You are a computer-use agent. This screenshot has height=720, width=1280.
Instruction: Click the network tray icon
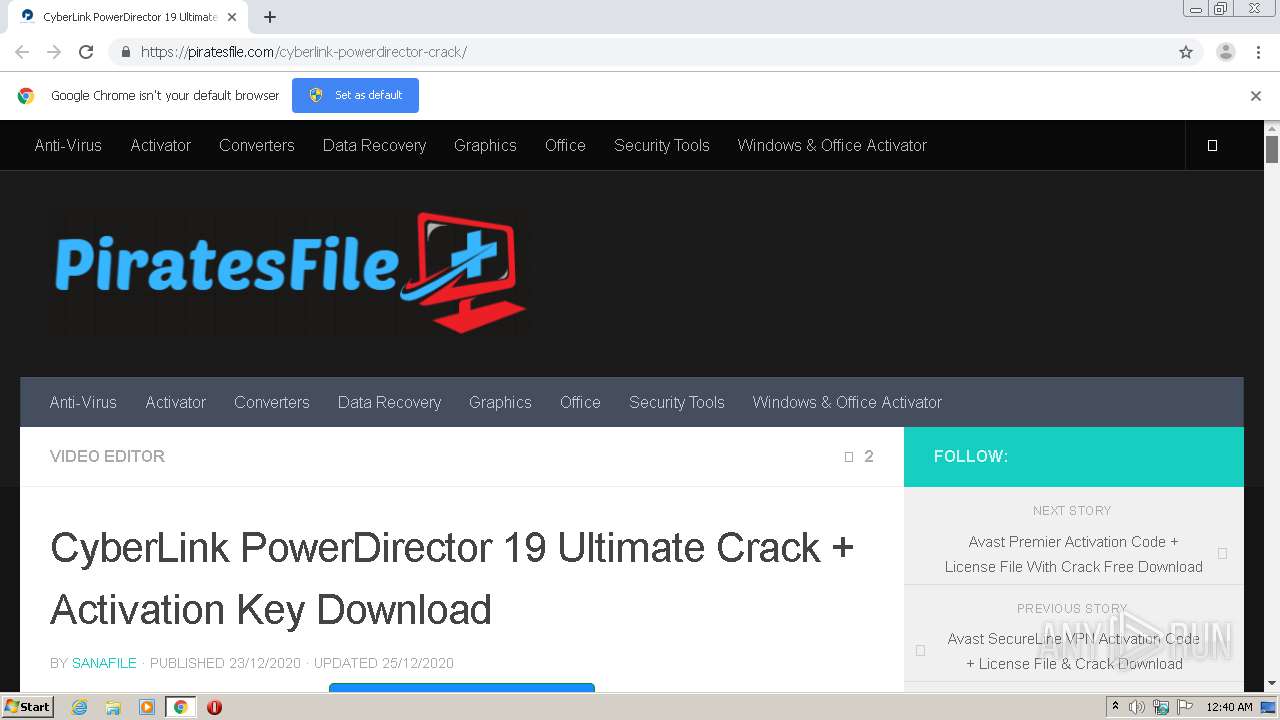[1161, 707]
